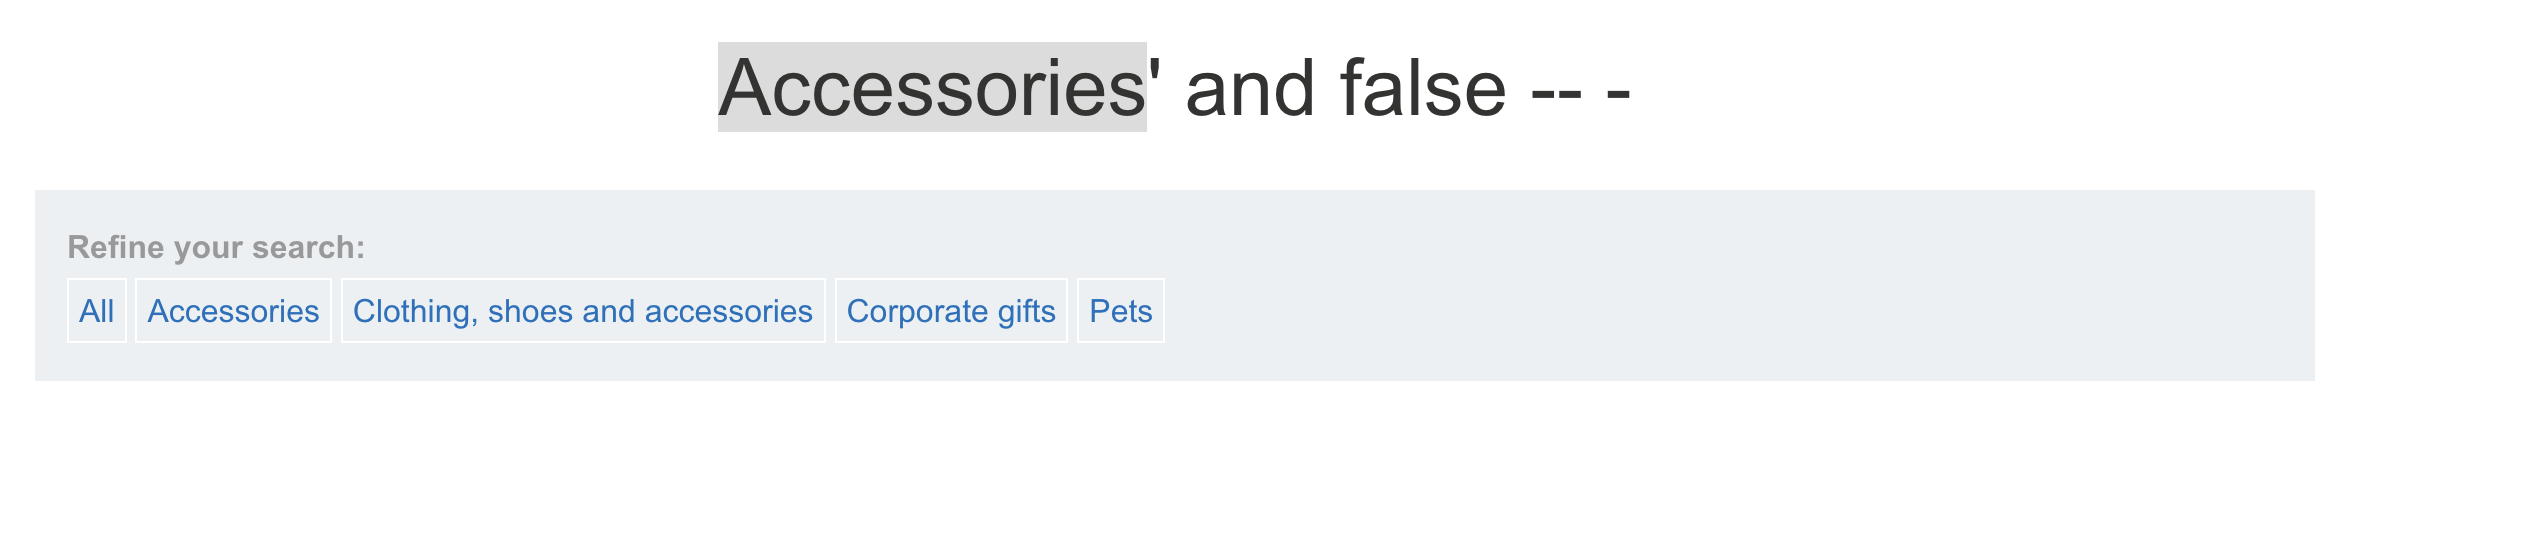Open Clothing, shoes and accessories category
The width and height of the screenshot is (2534, 552).
(582, 311)
